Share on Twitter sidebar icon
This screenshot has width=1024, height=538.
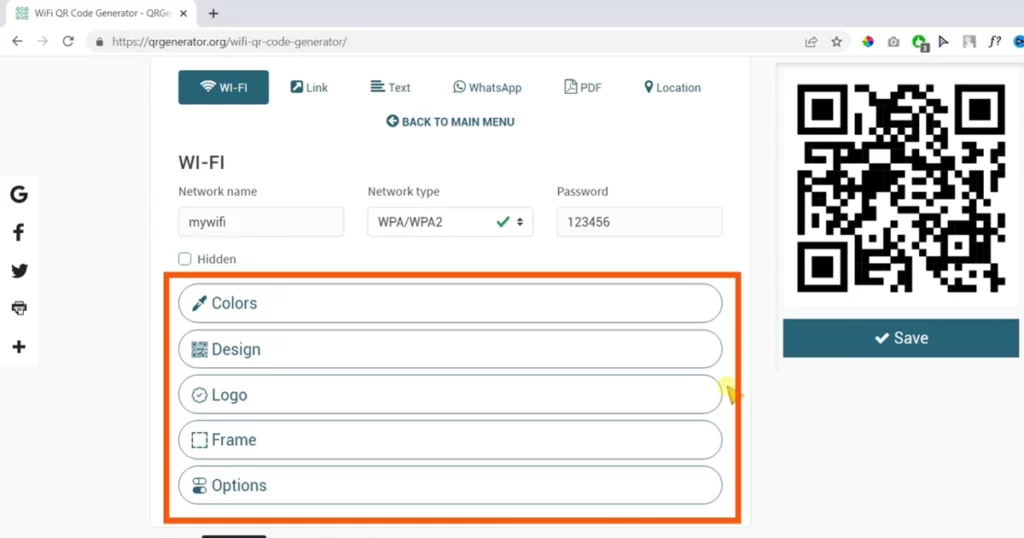pos(19,270)
